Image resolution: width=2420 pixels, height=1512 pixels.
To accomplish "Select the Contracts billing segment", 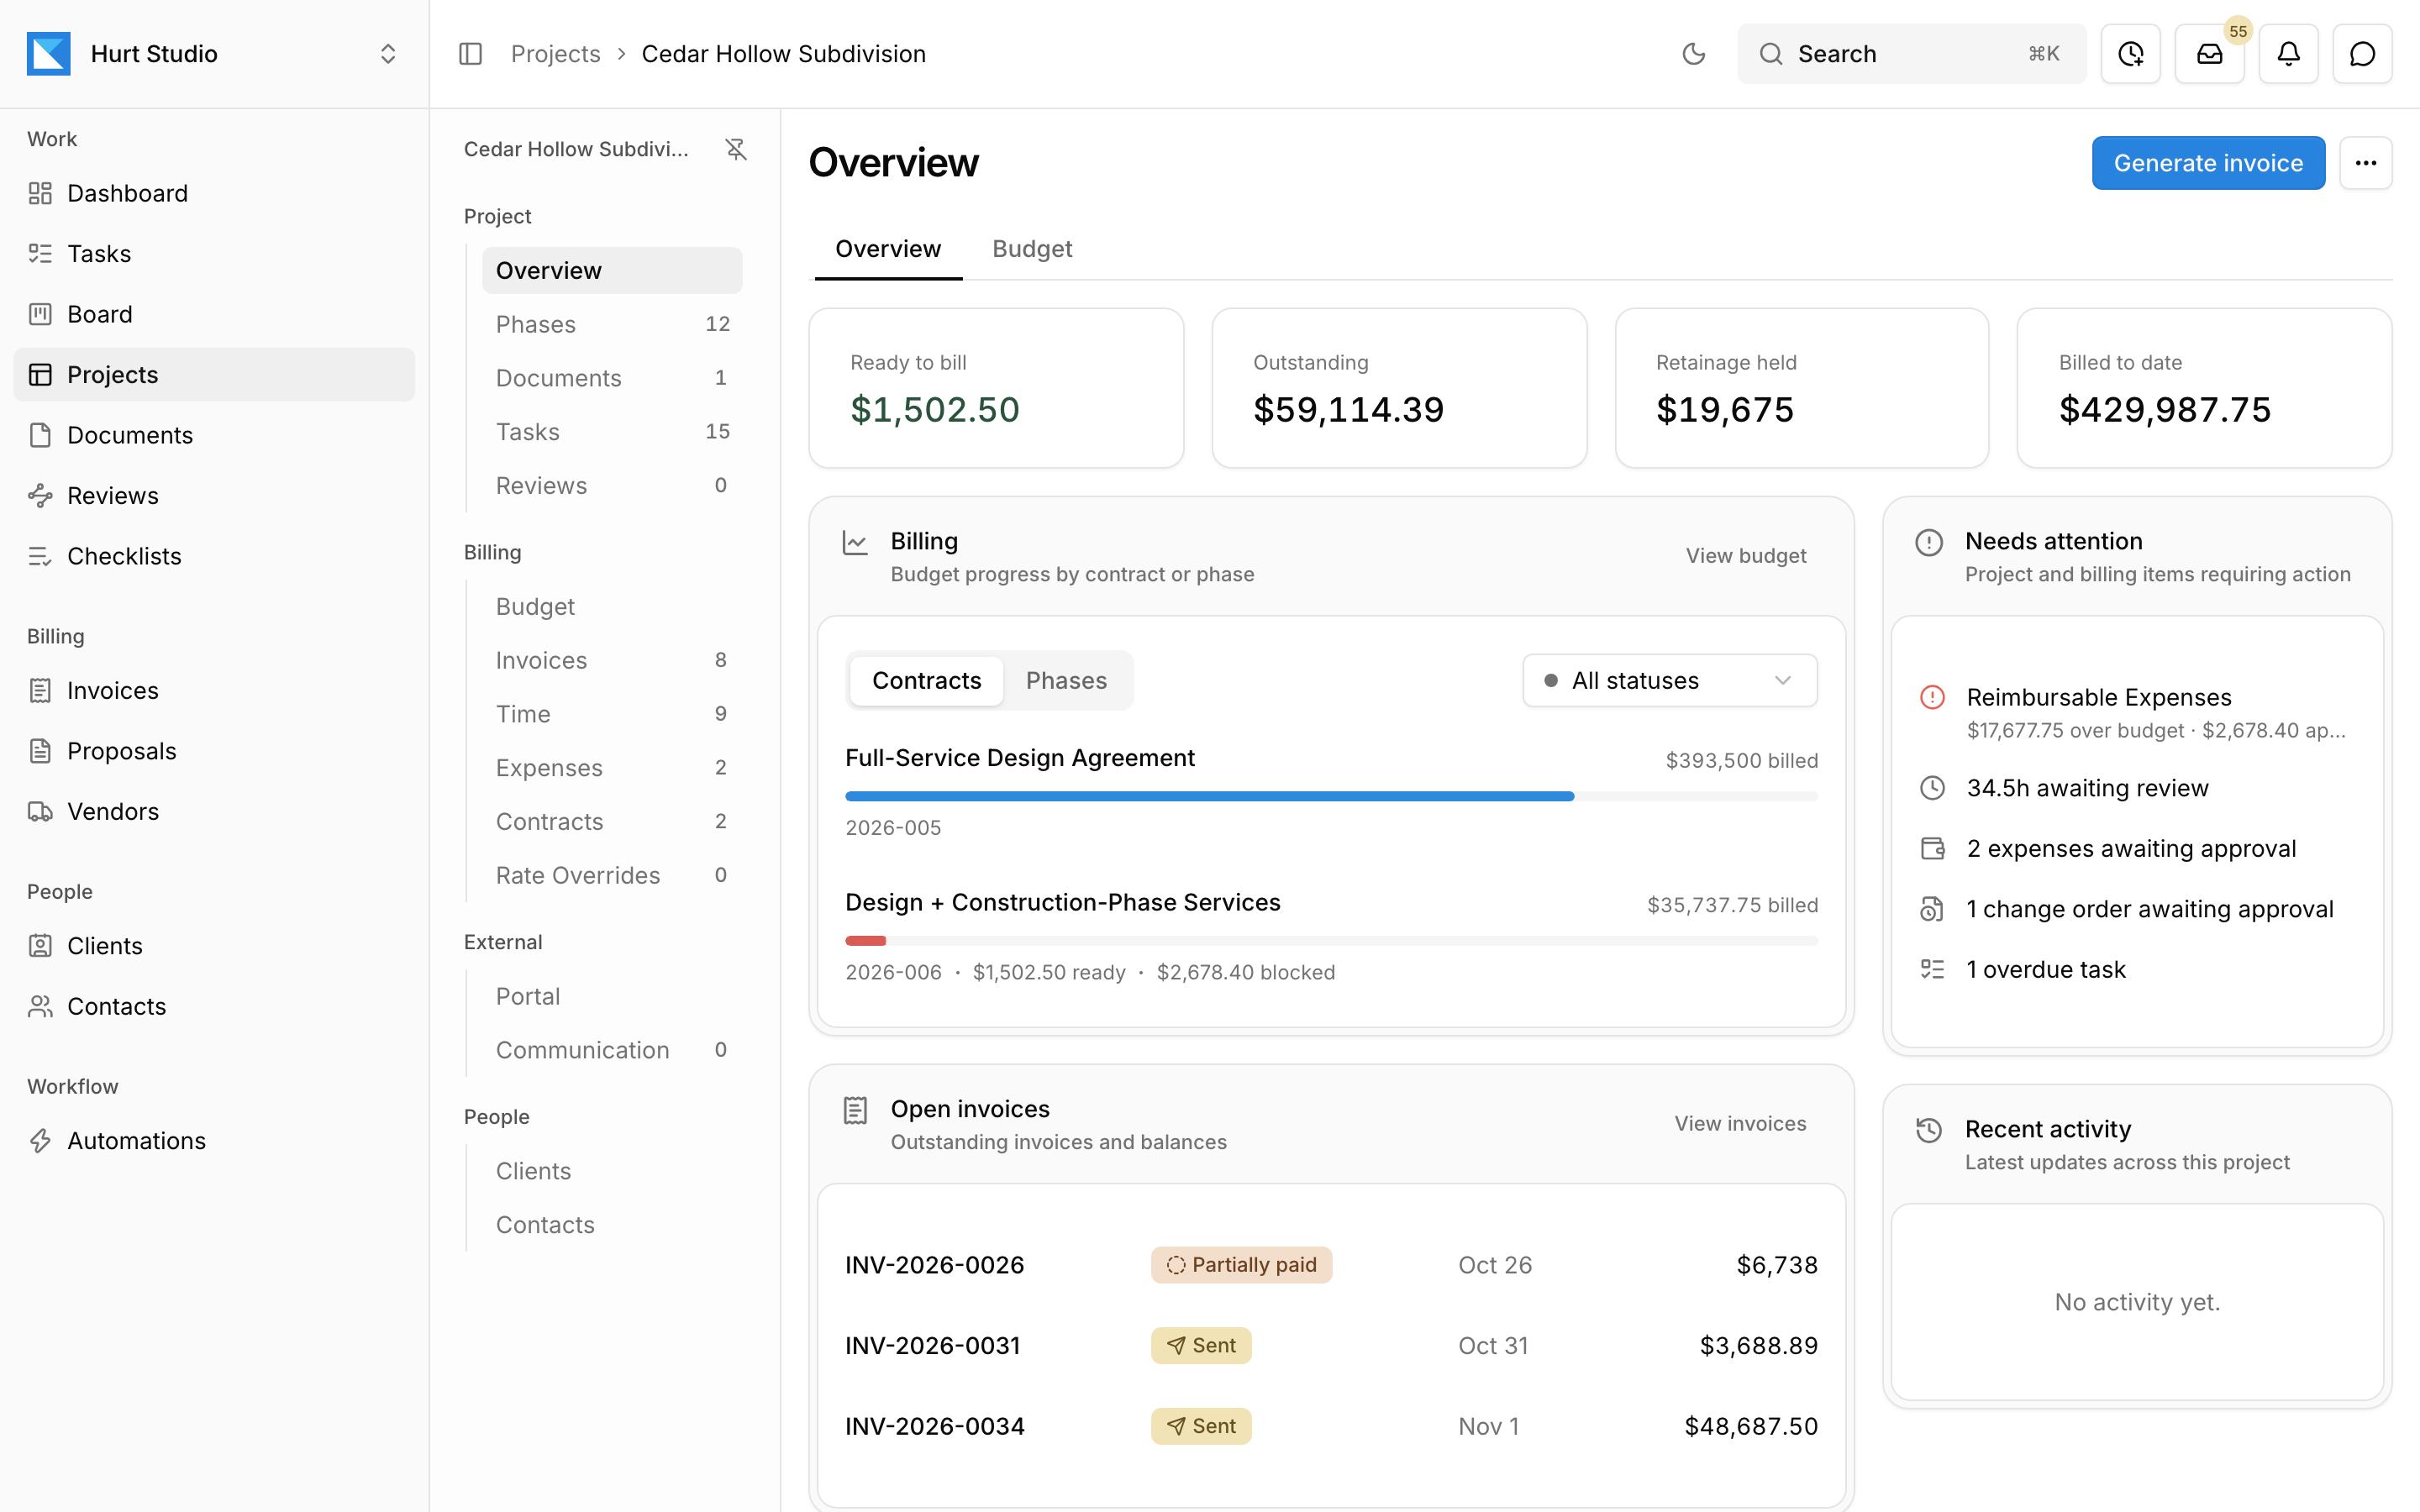I will 926,681.
